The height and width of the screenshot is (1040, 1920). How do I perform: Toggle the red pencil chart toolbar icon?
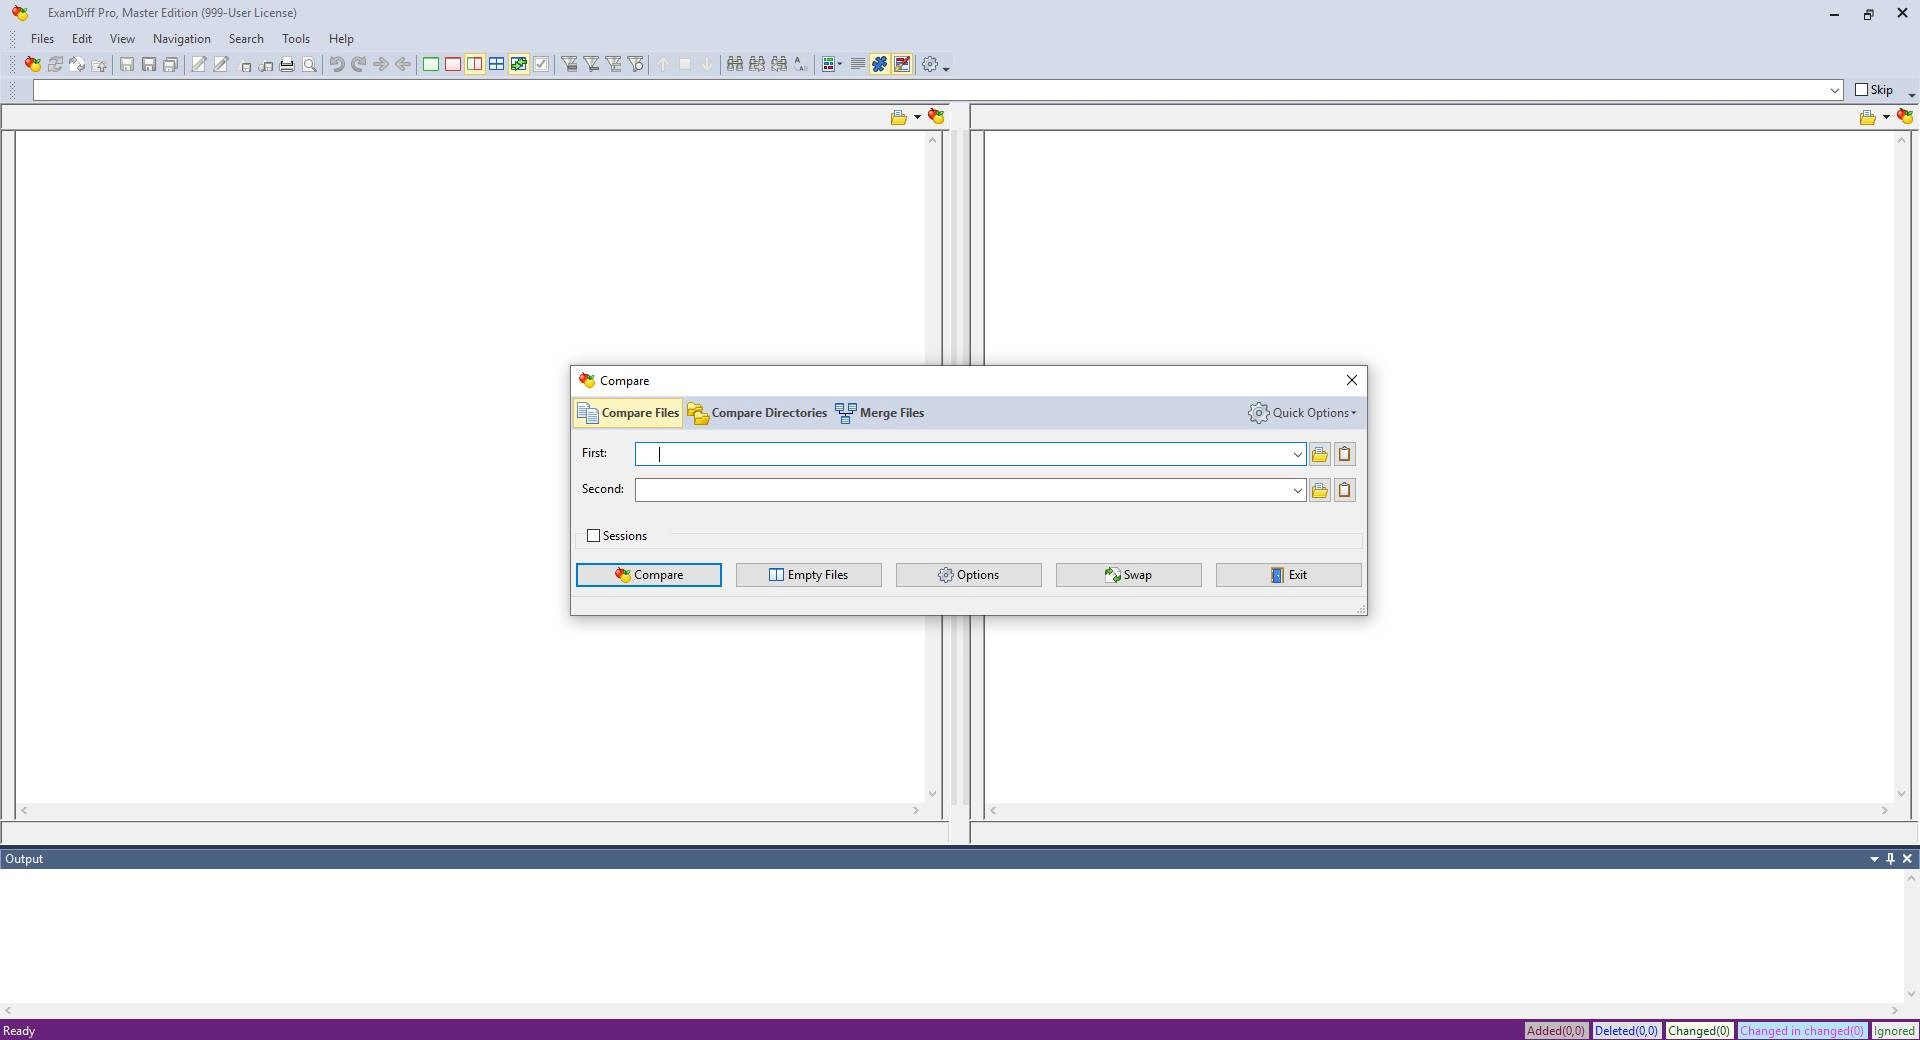pyautogui.click(x=902, y=65)
